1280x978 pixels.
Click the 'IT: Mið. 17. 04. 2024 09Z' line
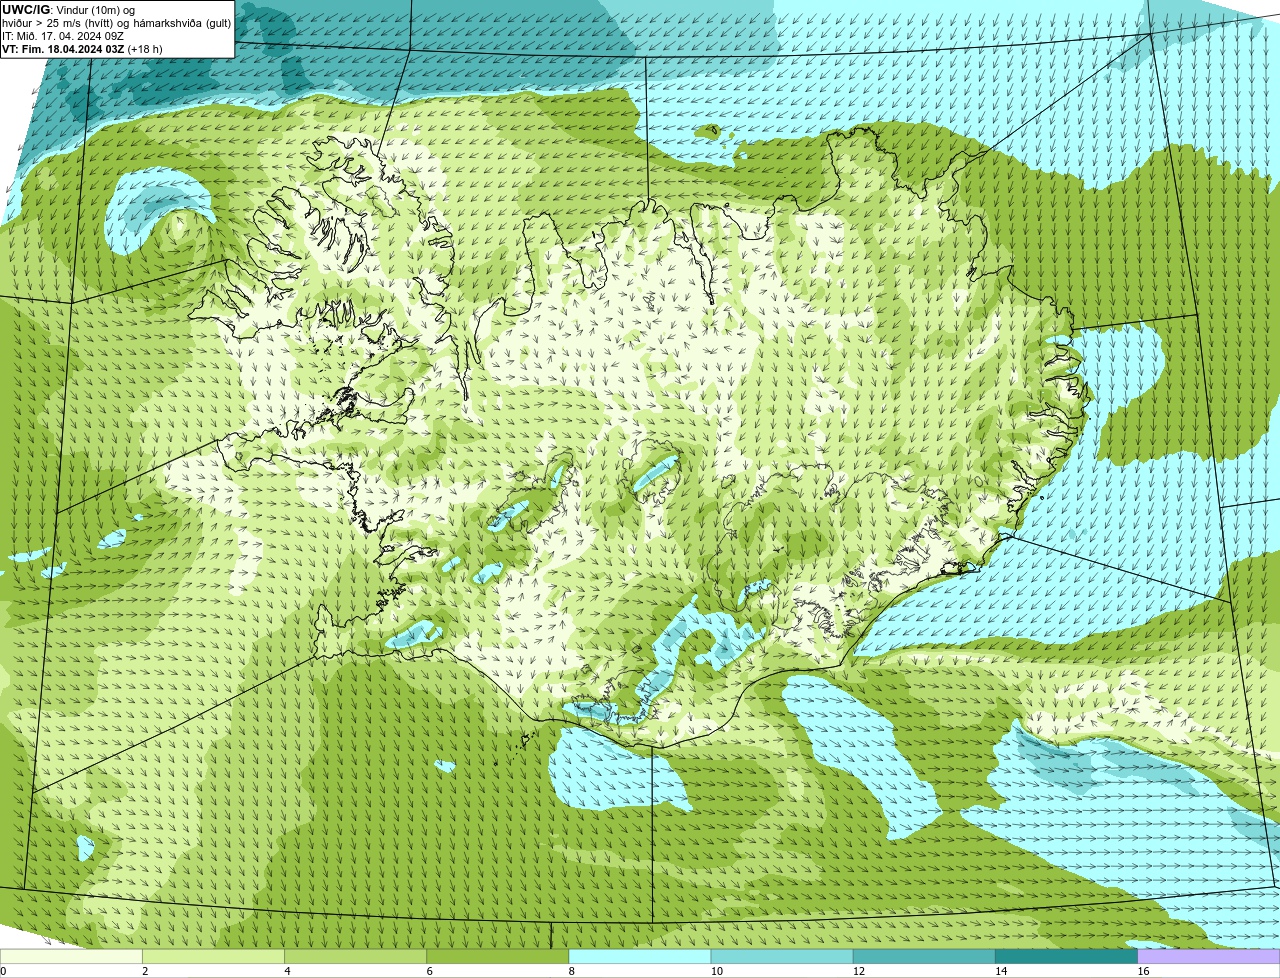tap(63, 36)
